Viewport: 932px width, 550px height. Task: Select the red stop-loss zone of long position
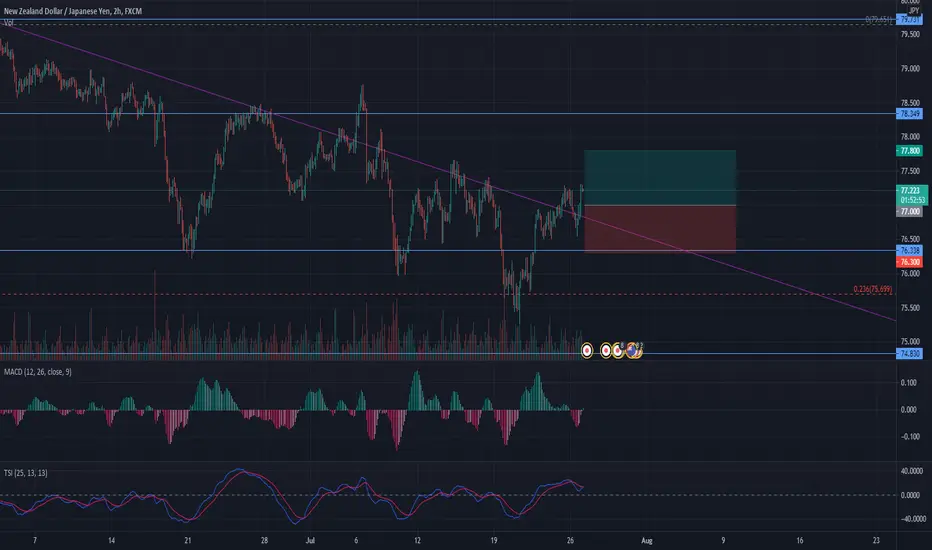click(660, 230)
